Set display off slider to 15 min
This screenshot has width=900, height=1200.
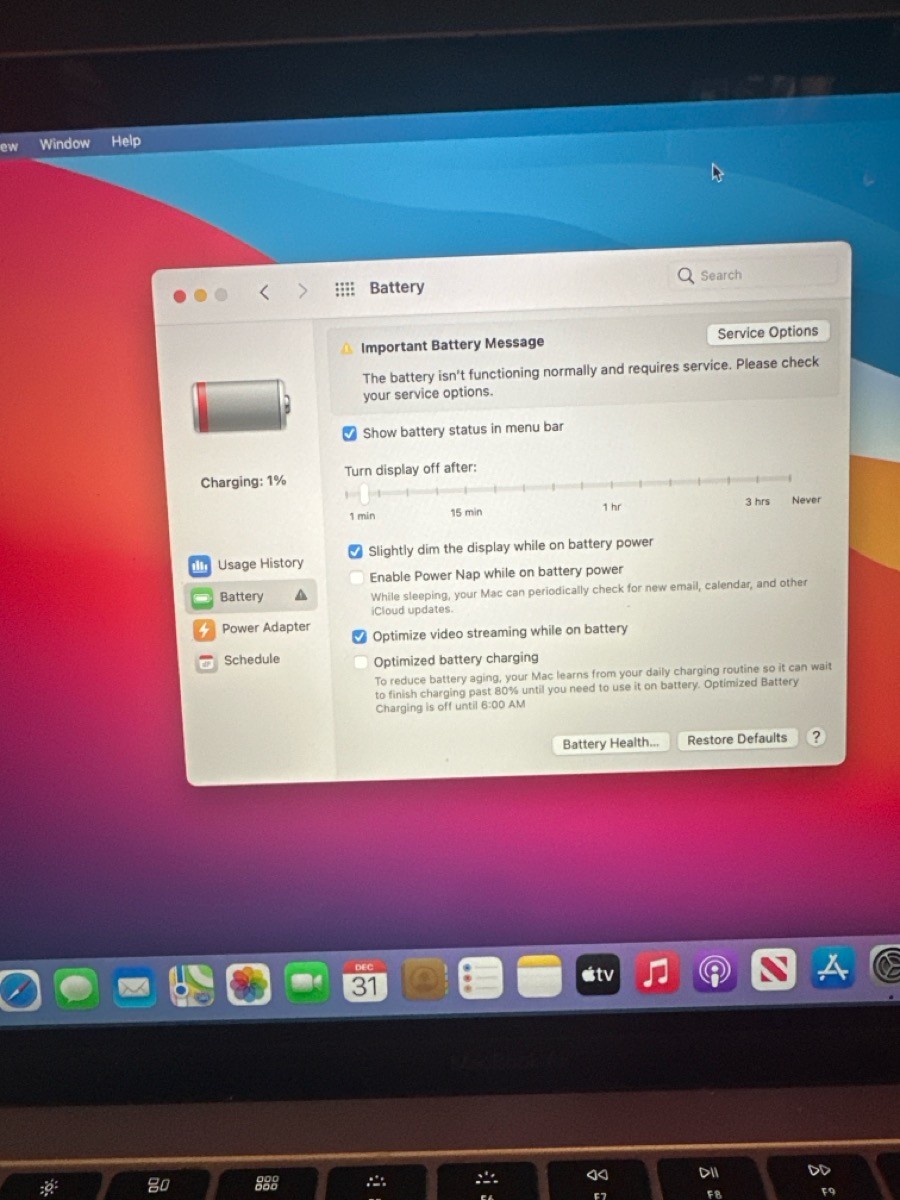coord(465,491)
